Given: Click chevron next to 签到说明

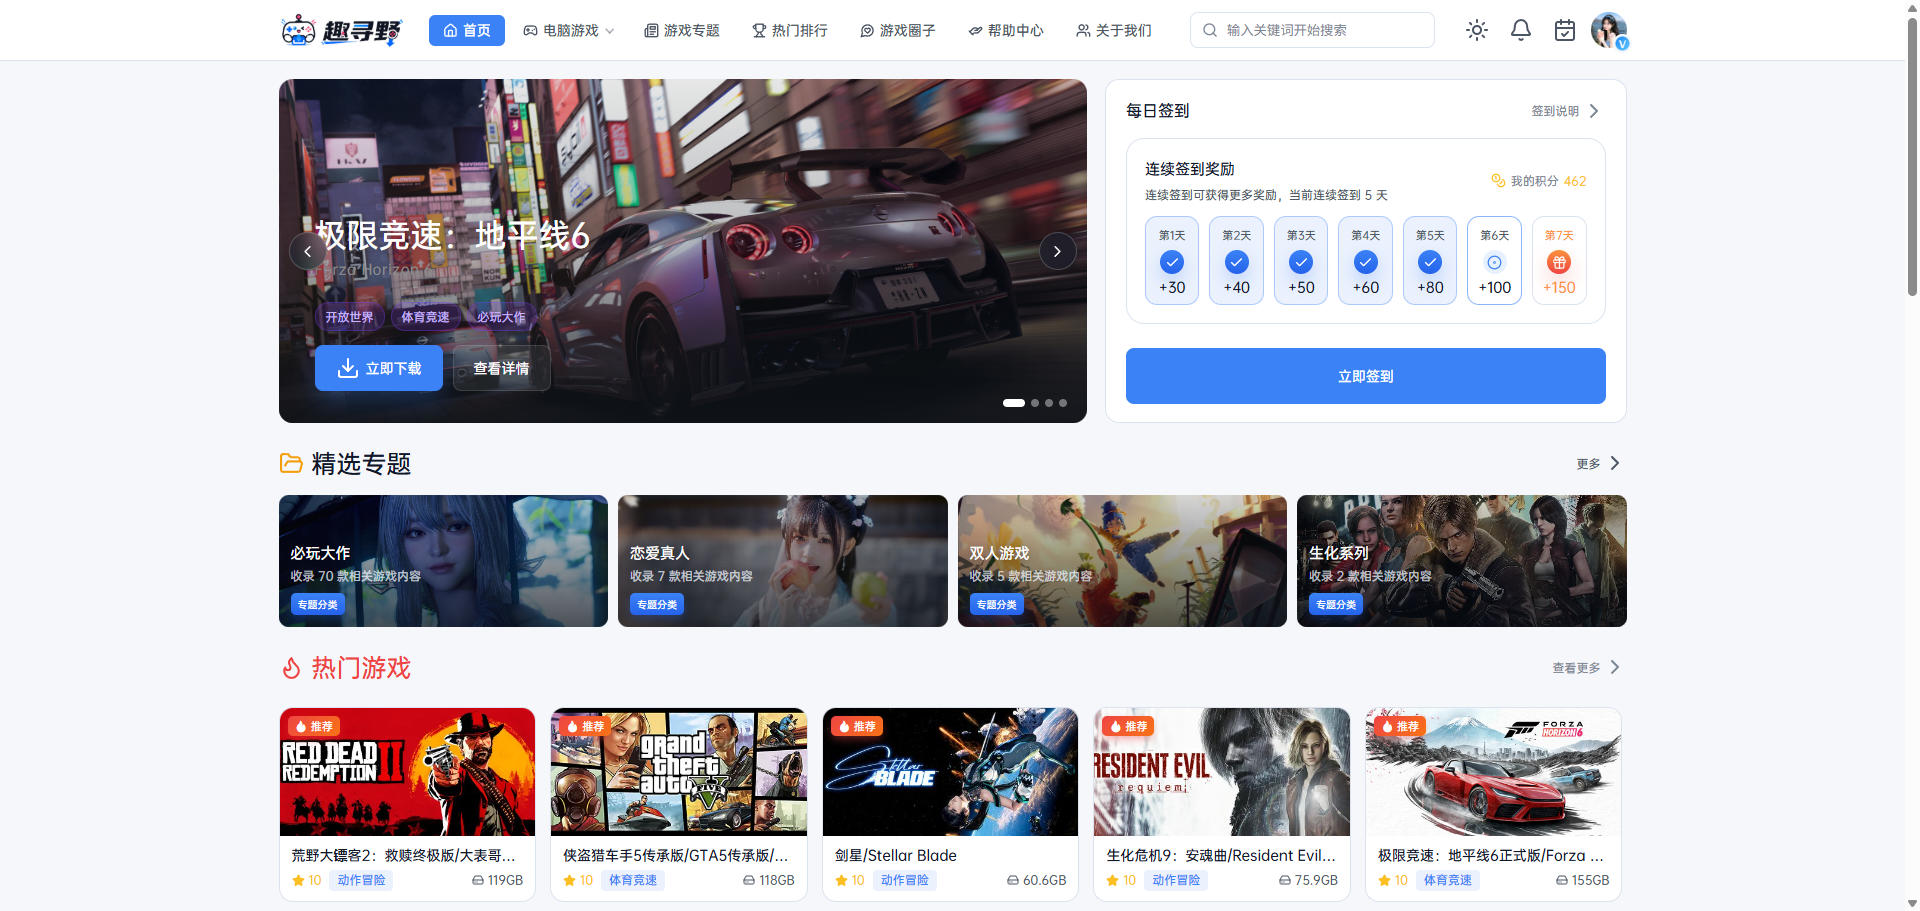Looking at the screenshot, I should 1595,111.
